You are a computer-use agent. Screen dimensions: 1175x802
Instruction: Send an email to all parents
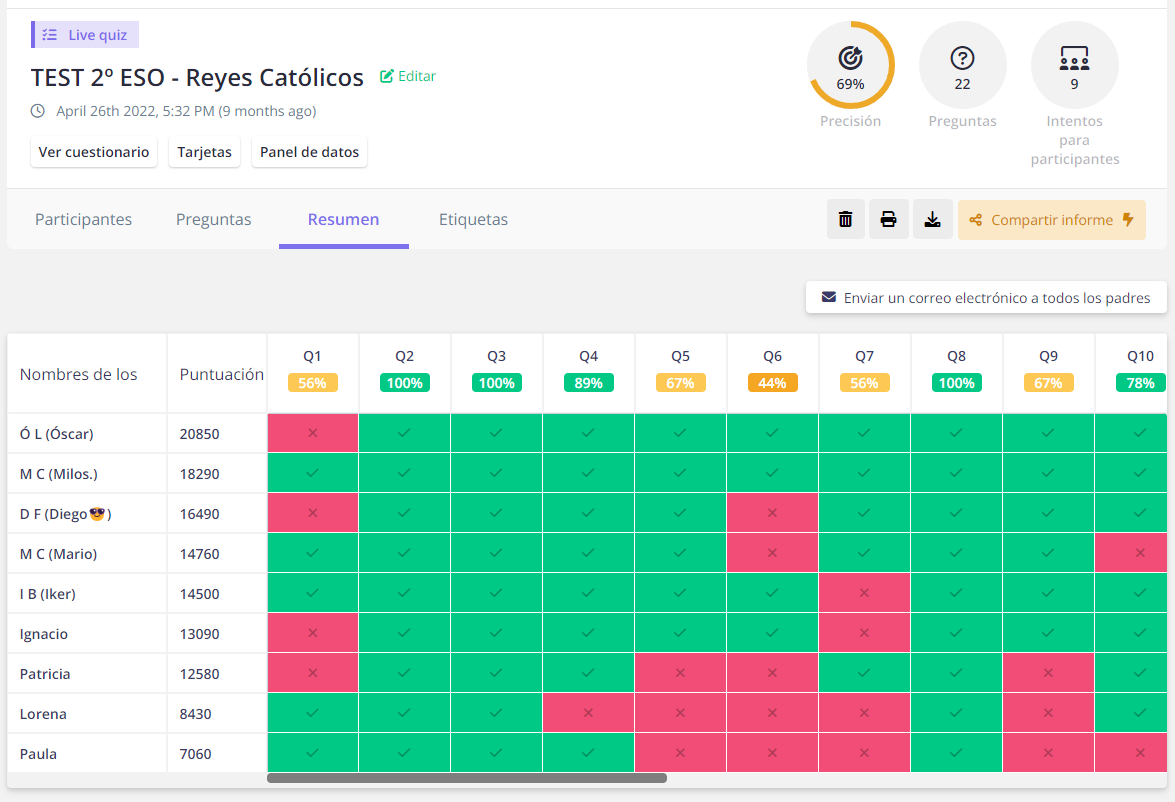986,298
